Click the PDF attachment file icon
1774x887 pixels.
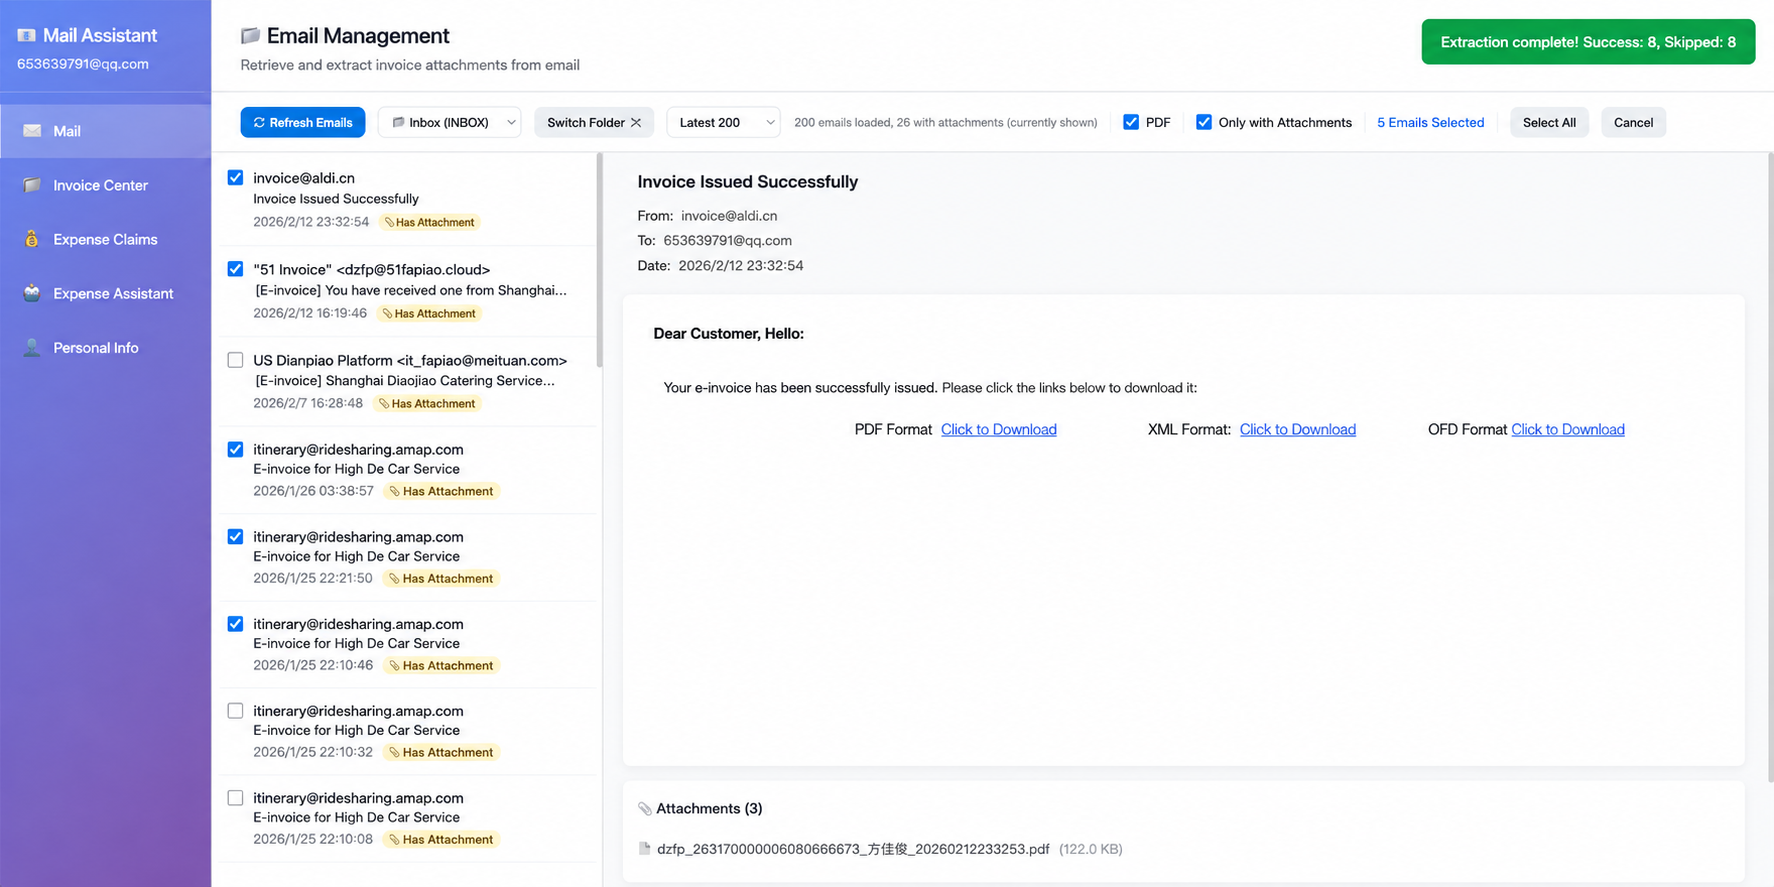point(645,849)
